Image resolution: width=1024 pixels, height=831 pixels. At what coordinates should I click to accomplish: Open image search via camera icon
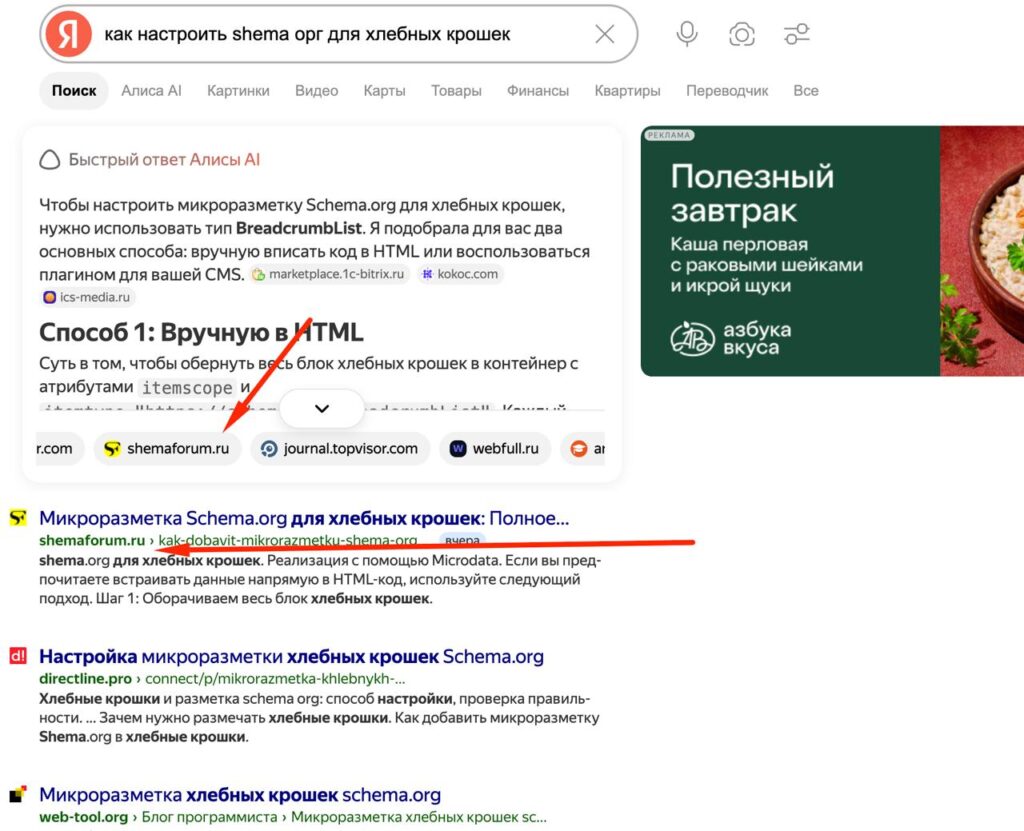[x=741, y=34]
